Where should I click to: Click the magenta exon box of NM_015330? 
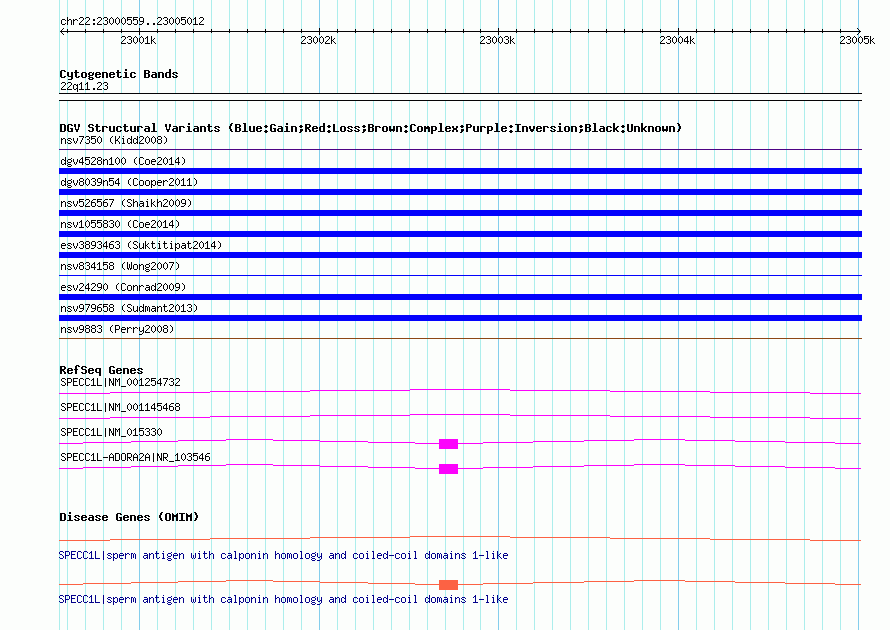pos(448,444)
